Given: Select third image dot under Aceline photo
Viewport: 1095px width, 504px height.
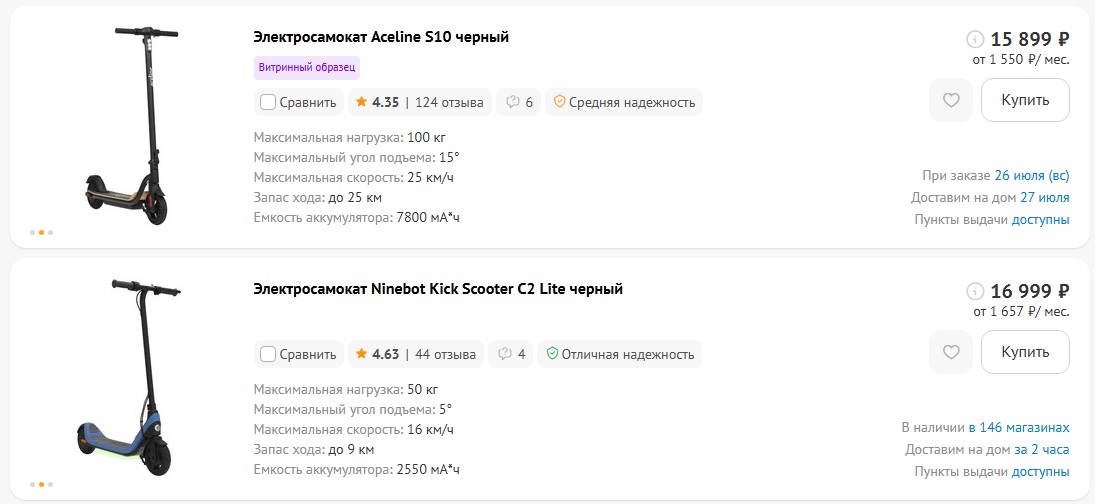Looking at the screenshot, I should point(50,232).
